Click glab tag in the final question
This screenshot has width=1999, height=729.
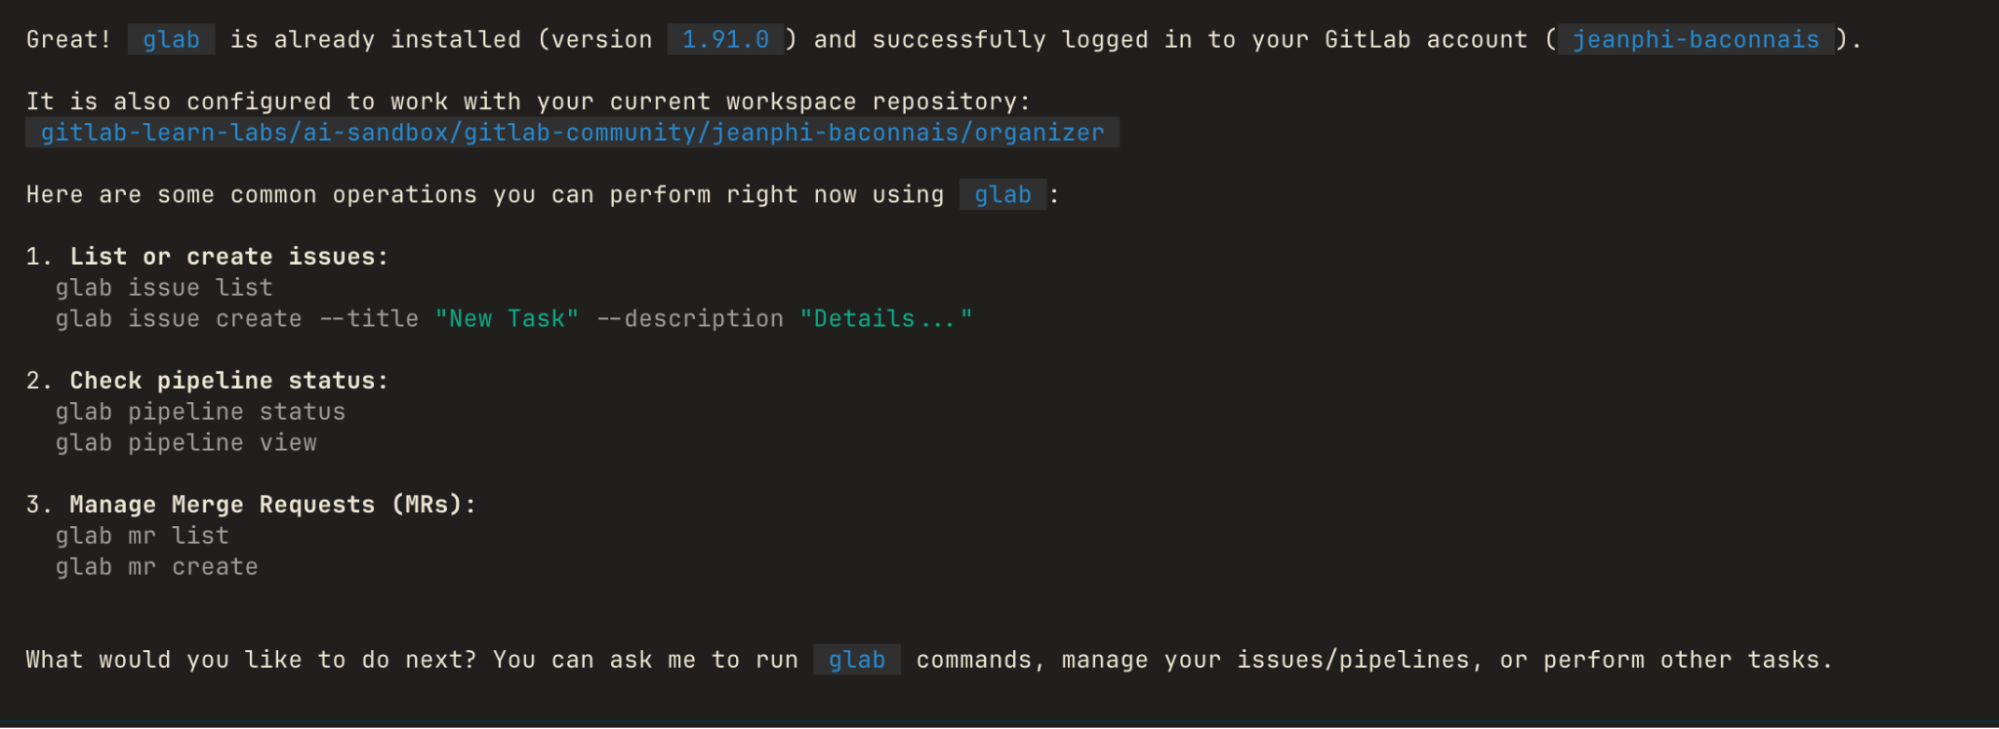[x=857, y=660]
